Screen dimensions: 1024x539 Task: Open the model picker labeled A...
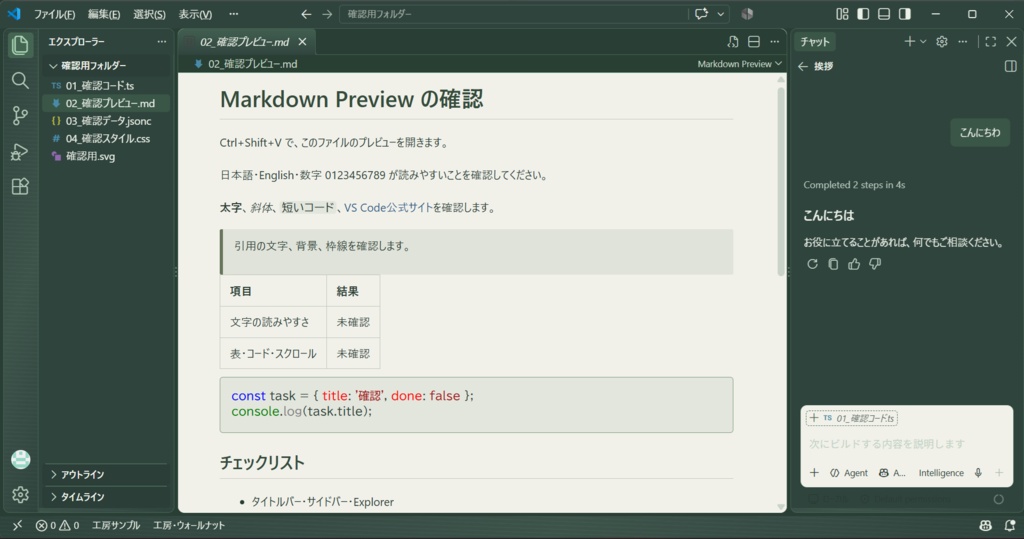[x=892, y=473]
